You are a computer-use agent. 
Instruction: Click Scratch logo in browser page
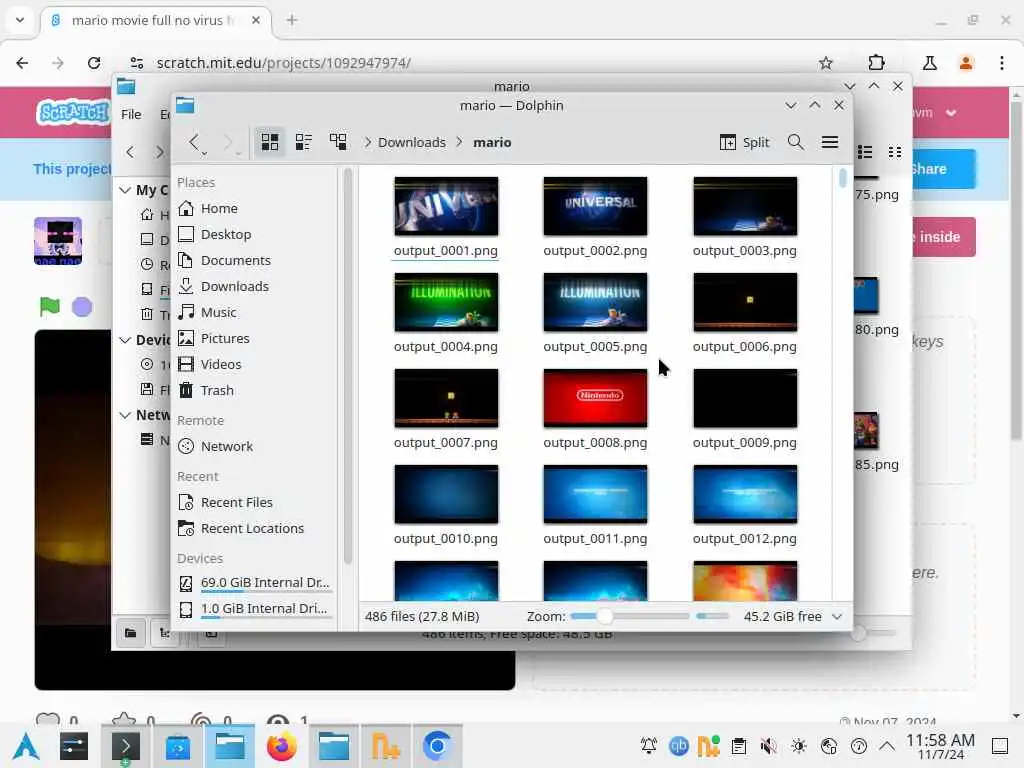point(73,112)
